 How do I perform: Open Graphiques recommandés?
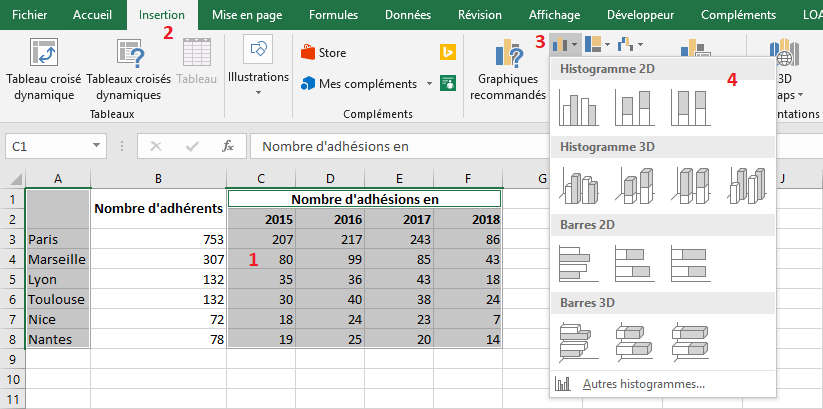pyautogui.click(x=507, y=69)
